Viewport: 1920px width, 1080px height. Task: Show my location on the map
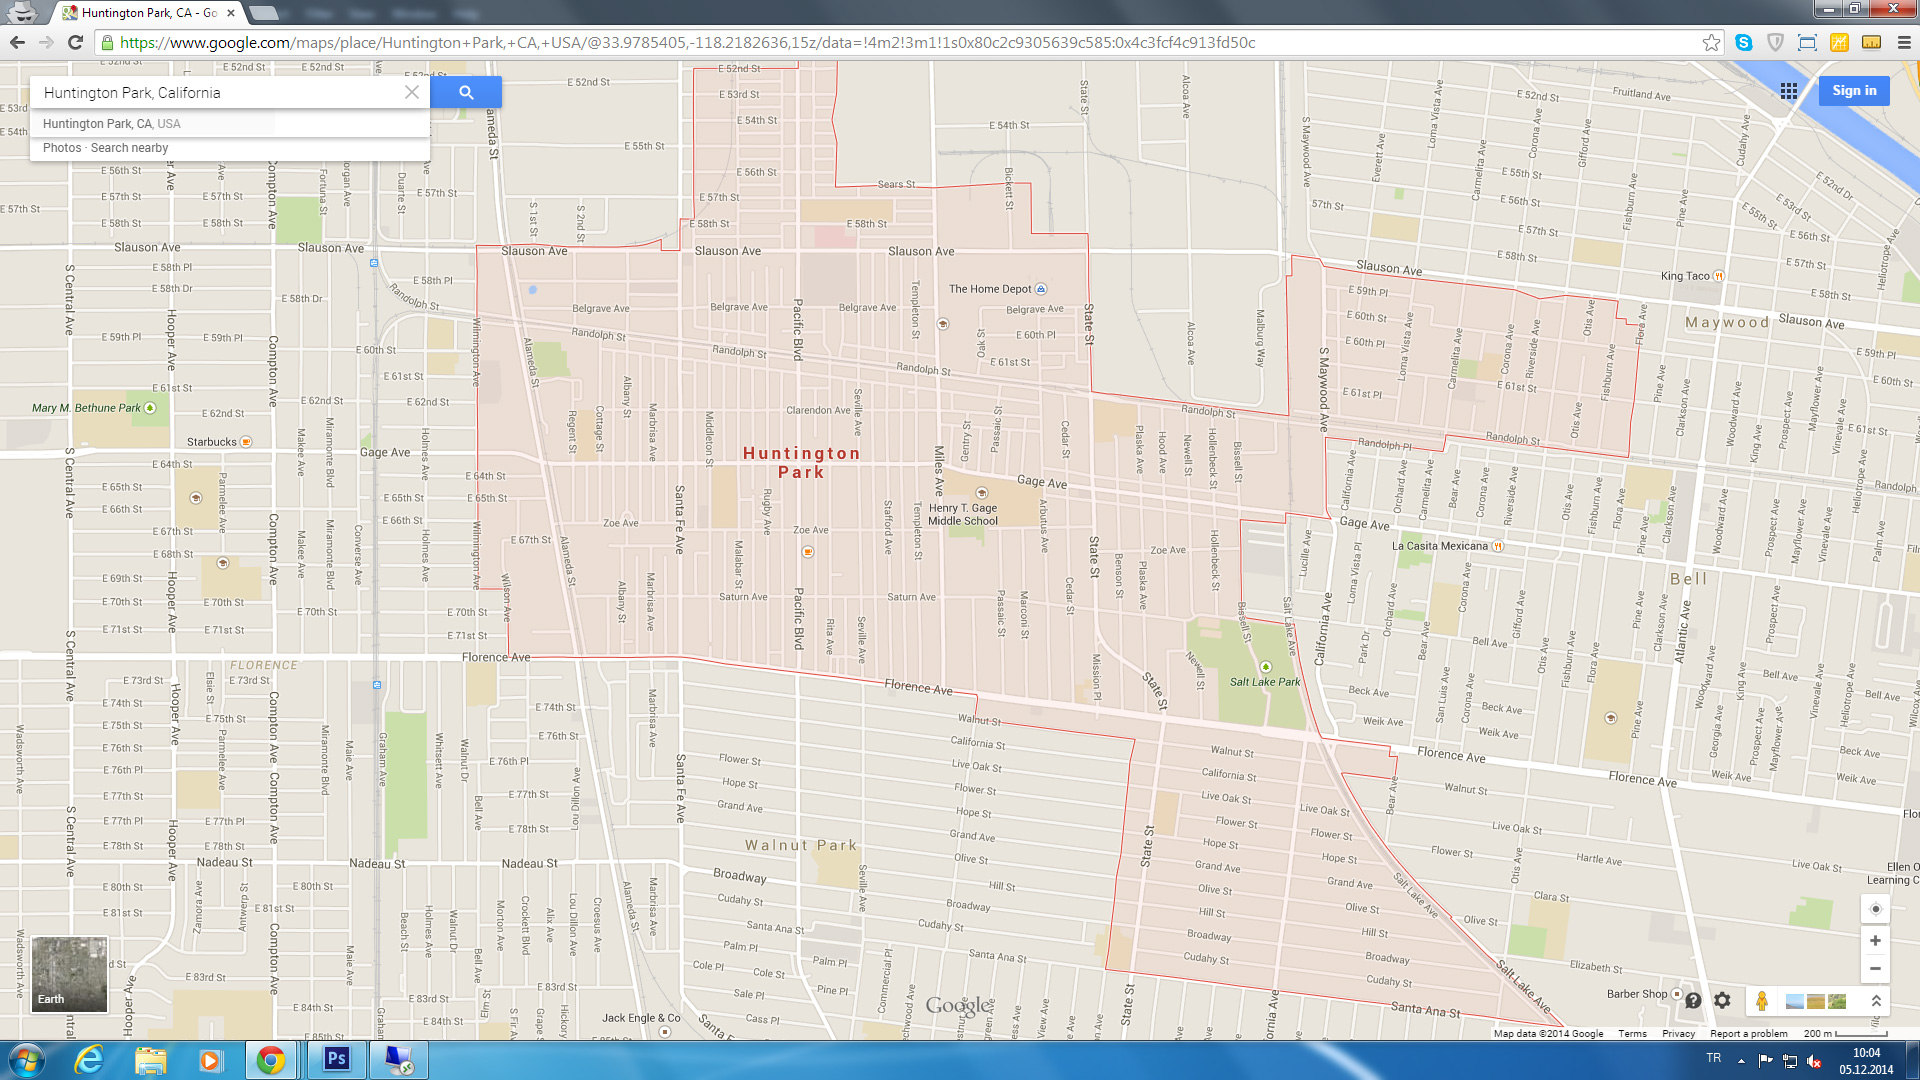(x=1875, y=909)
